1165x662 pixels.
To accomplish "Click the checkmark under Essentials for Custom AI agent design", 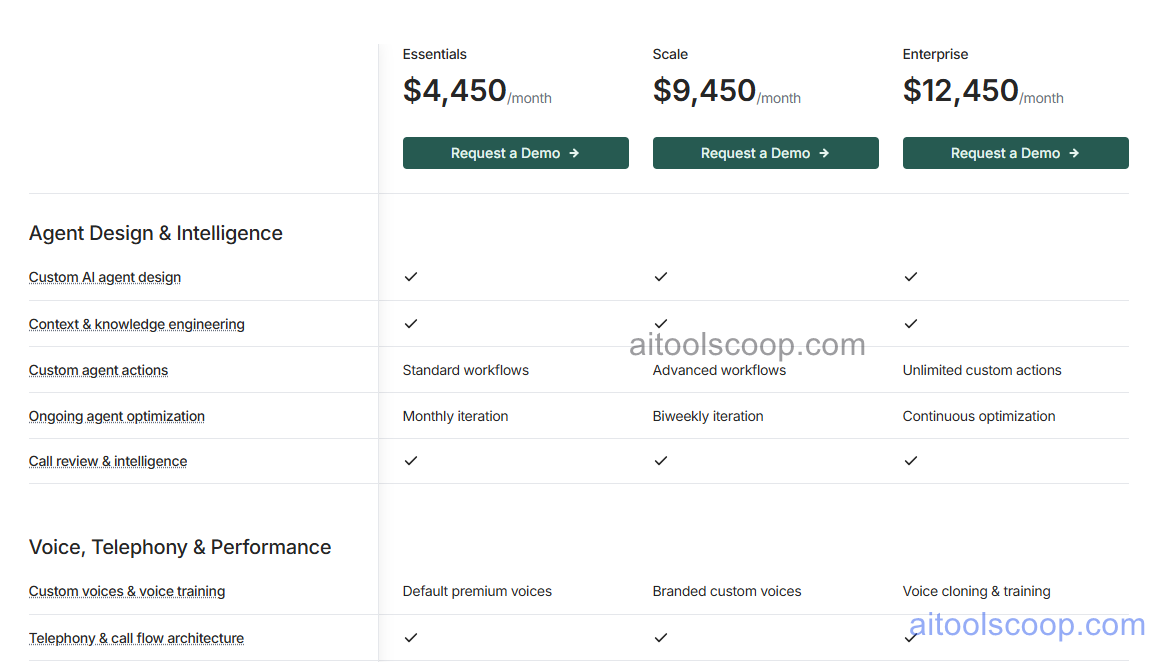I will click(x=411, y=277).
